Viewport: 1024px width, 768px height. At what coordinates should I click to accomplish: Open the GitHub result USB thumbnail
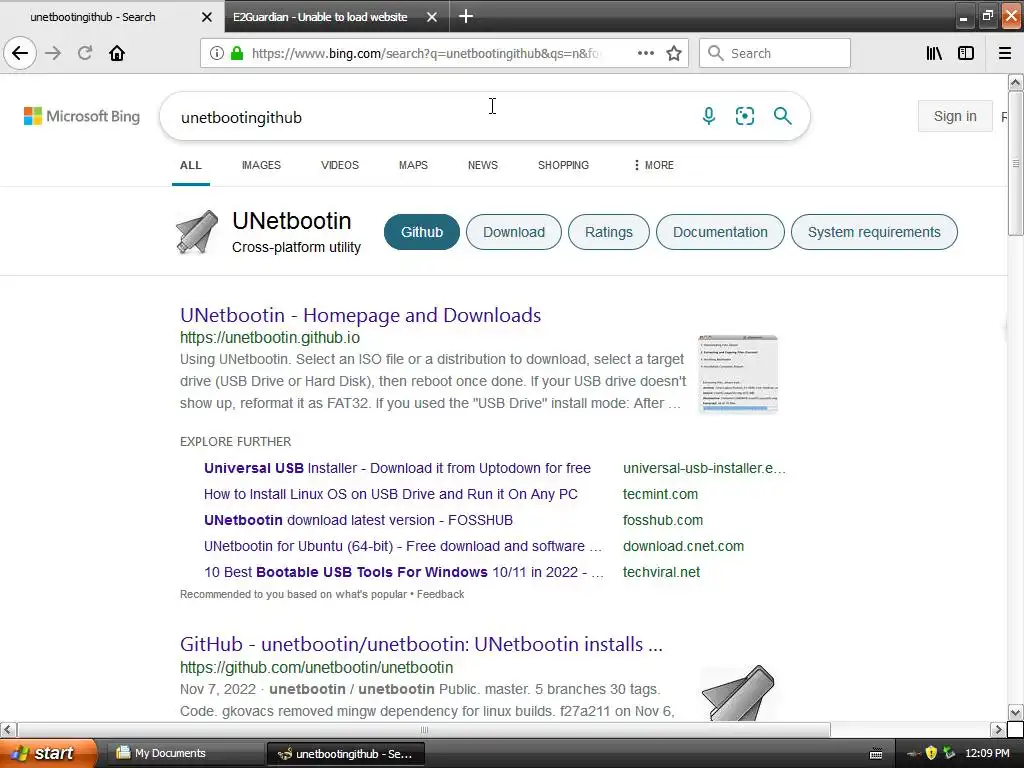click(738, 692)
